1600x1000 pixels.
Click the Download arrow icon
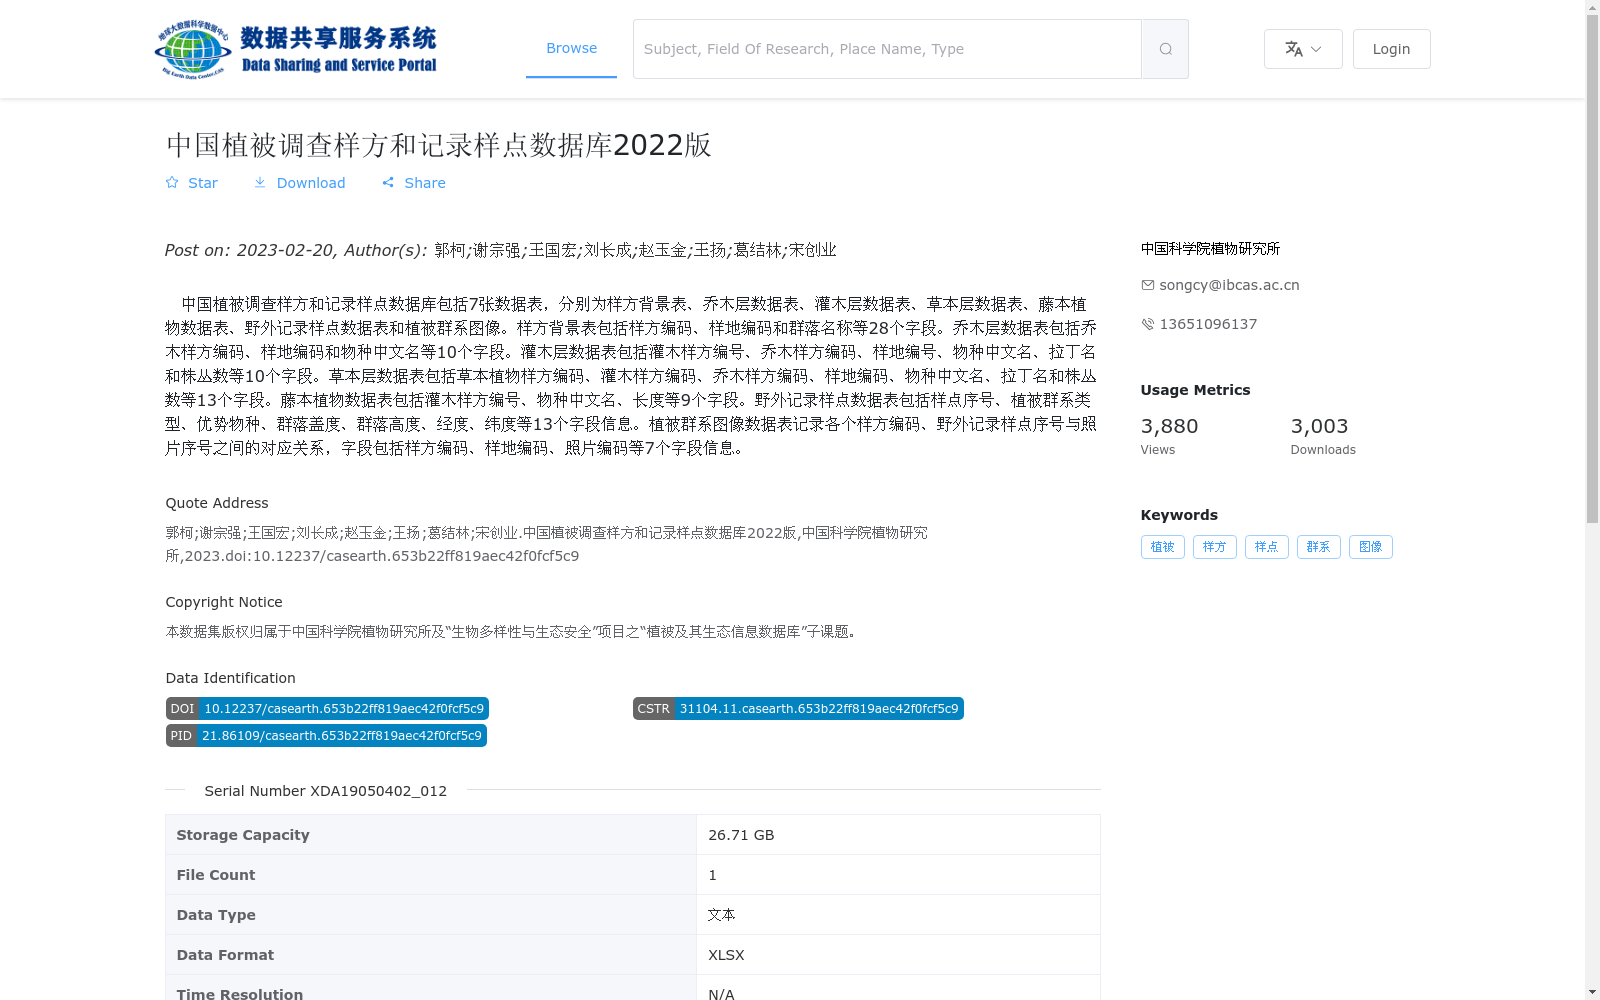click(260, 183)
